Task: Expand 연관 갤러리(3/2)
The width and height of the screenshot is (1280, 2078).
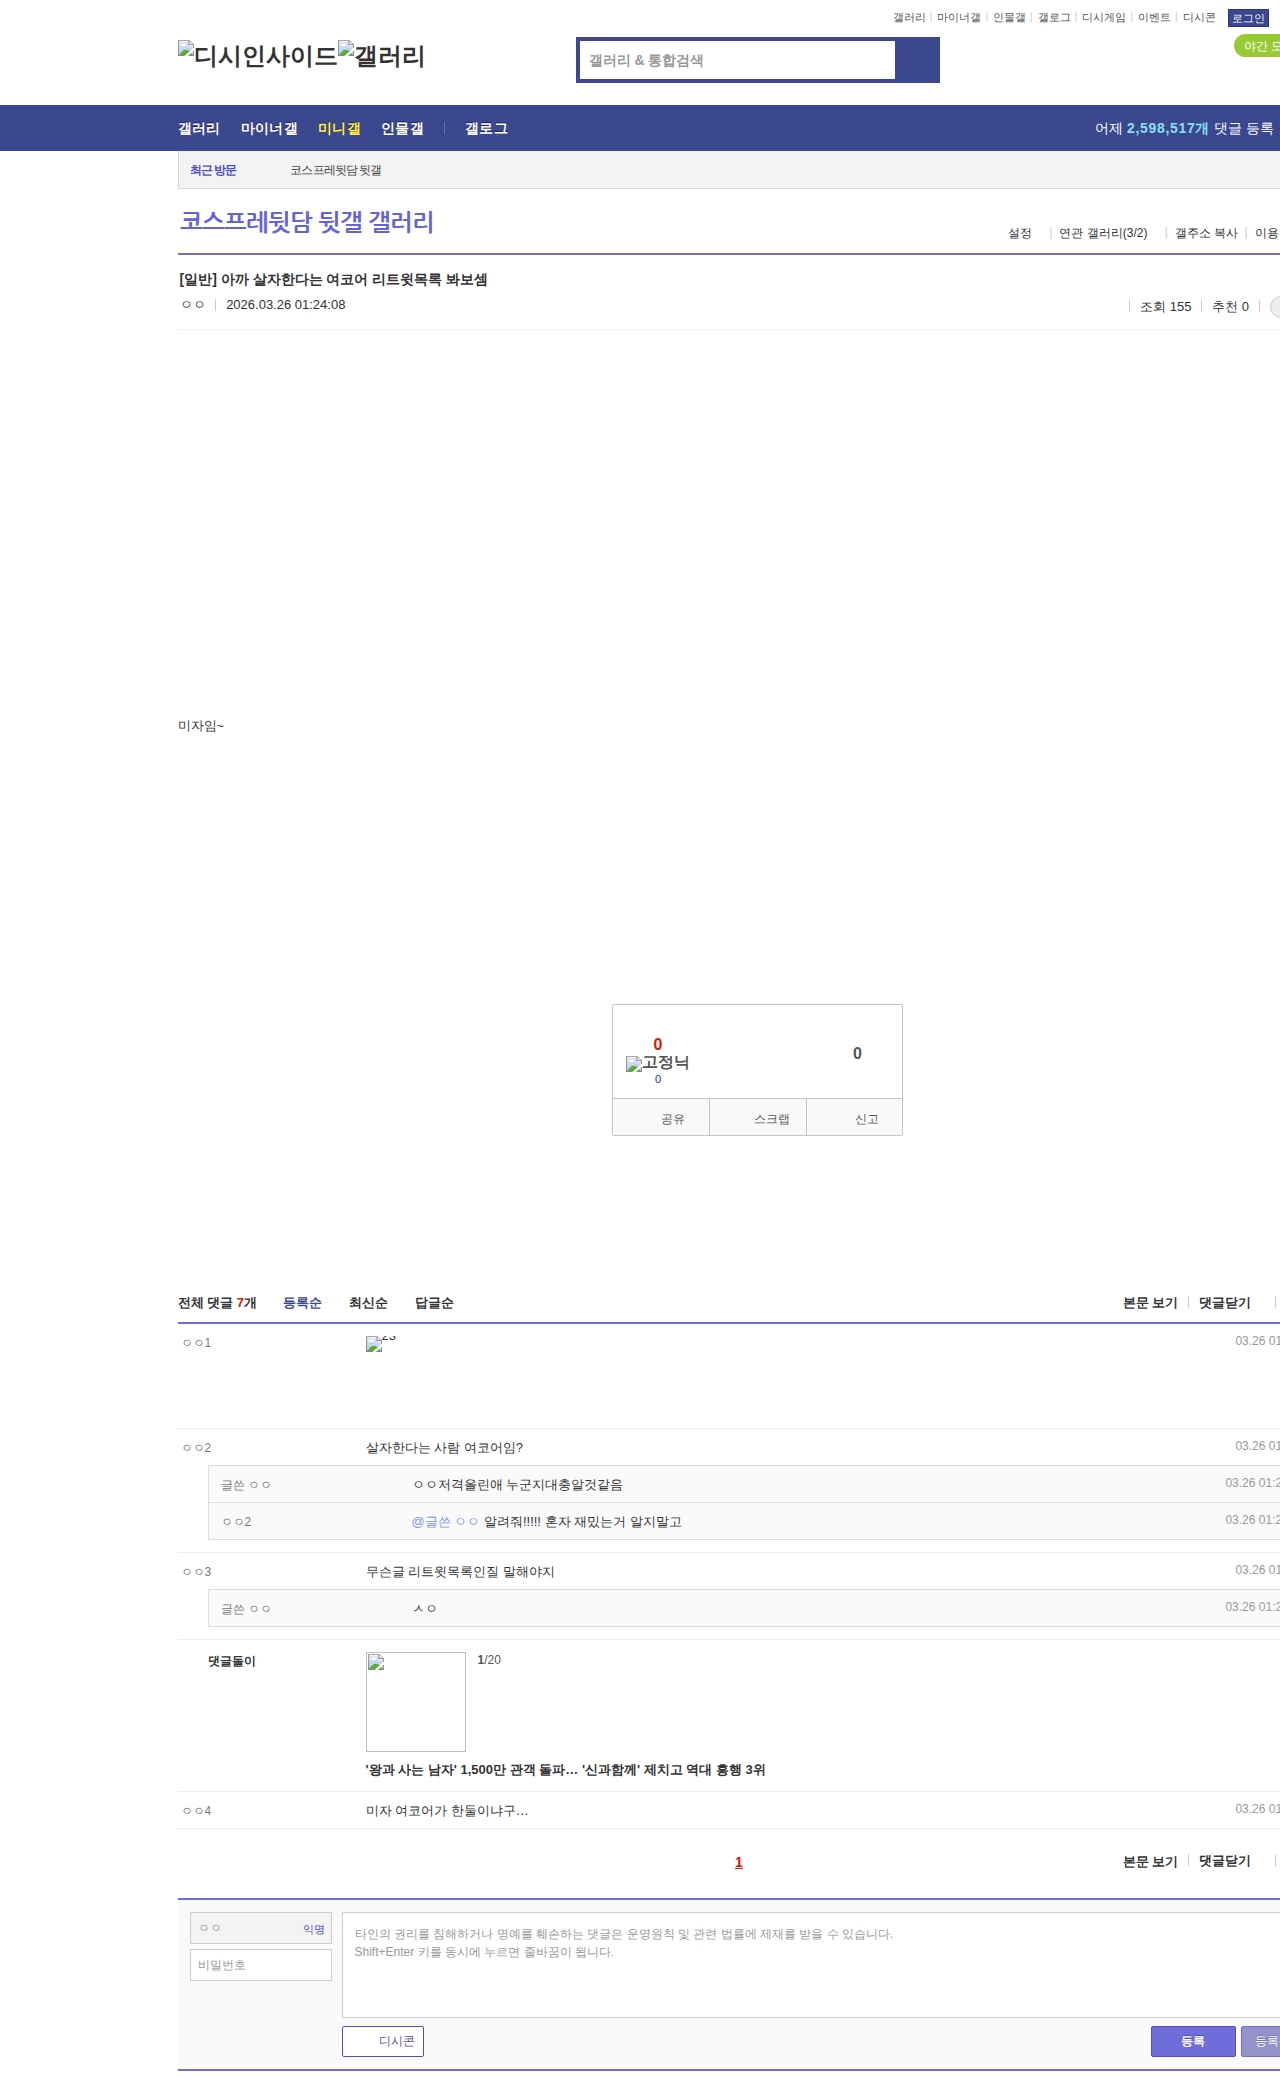Action: click(x=1103, y=233)
